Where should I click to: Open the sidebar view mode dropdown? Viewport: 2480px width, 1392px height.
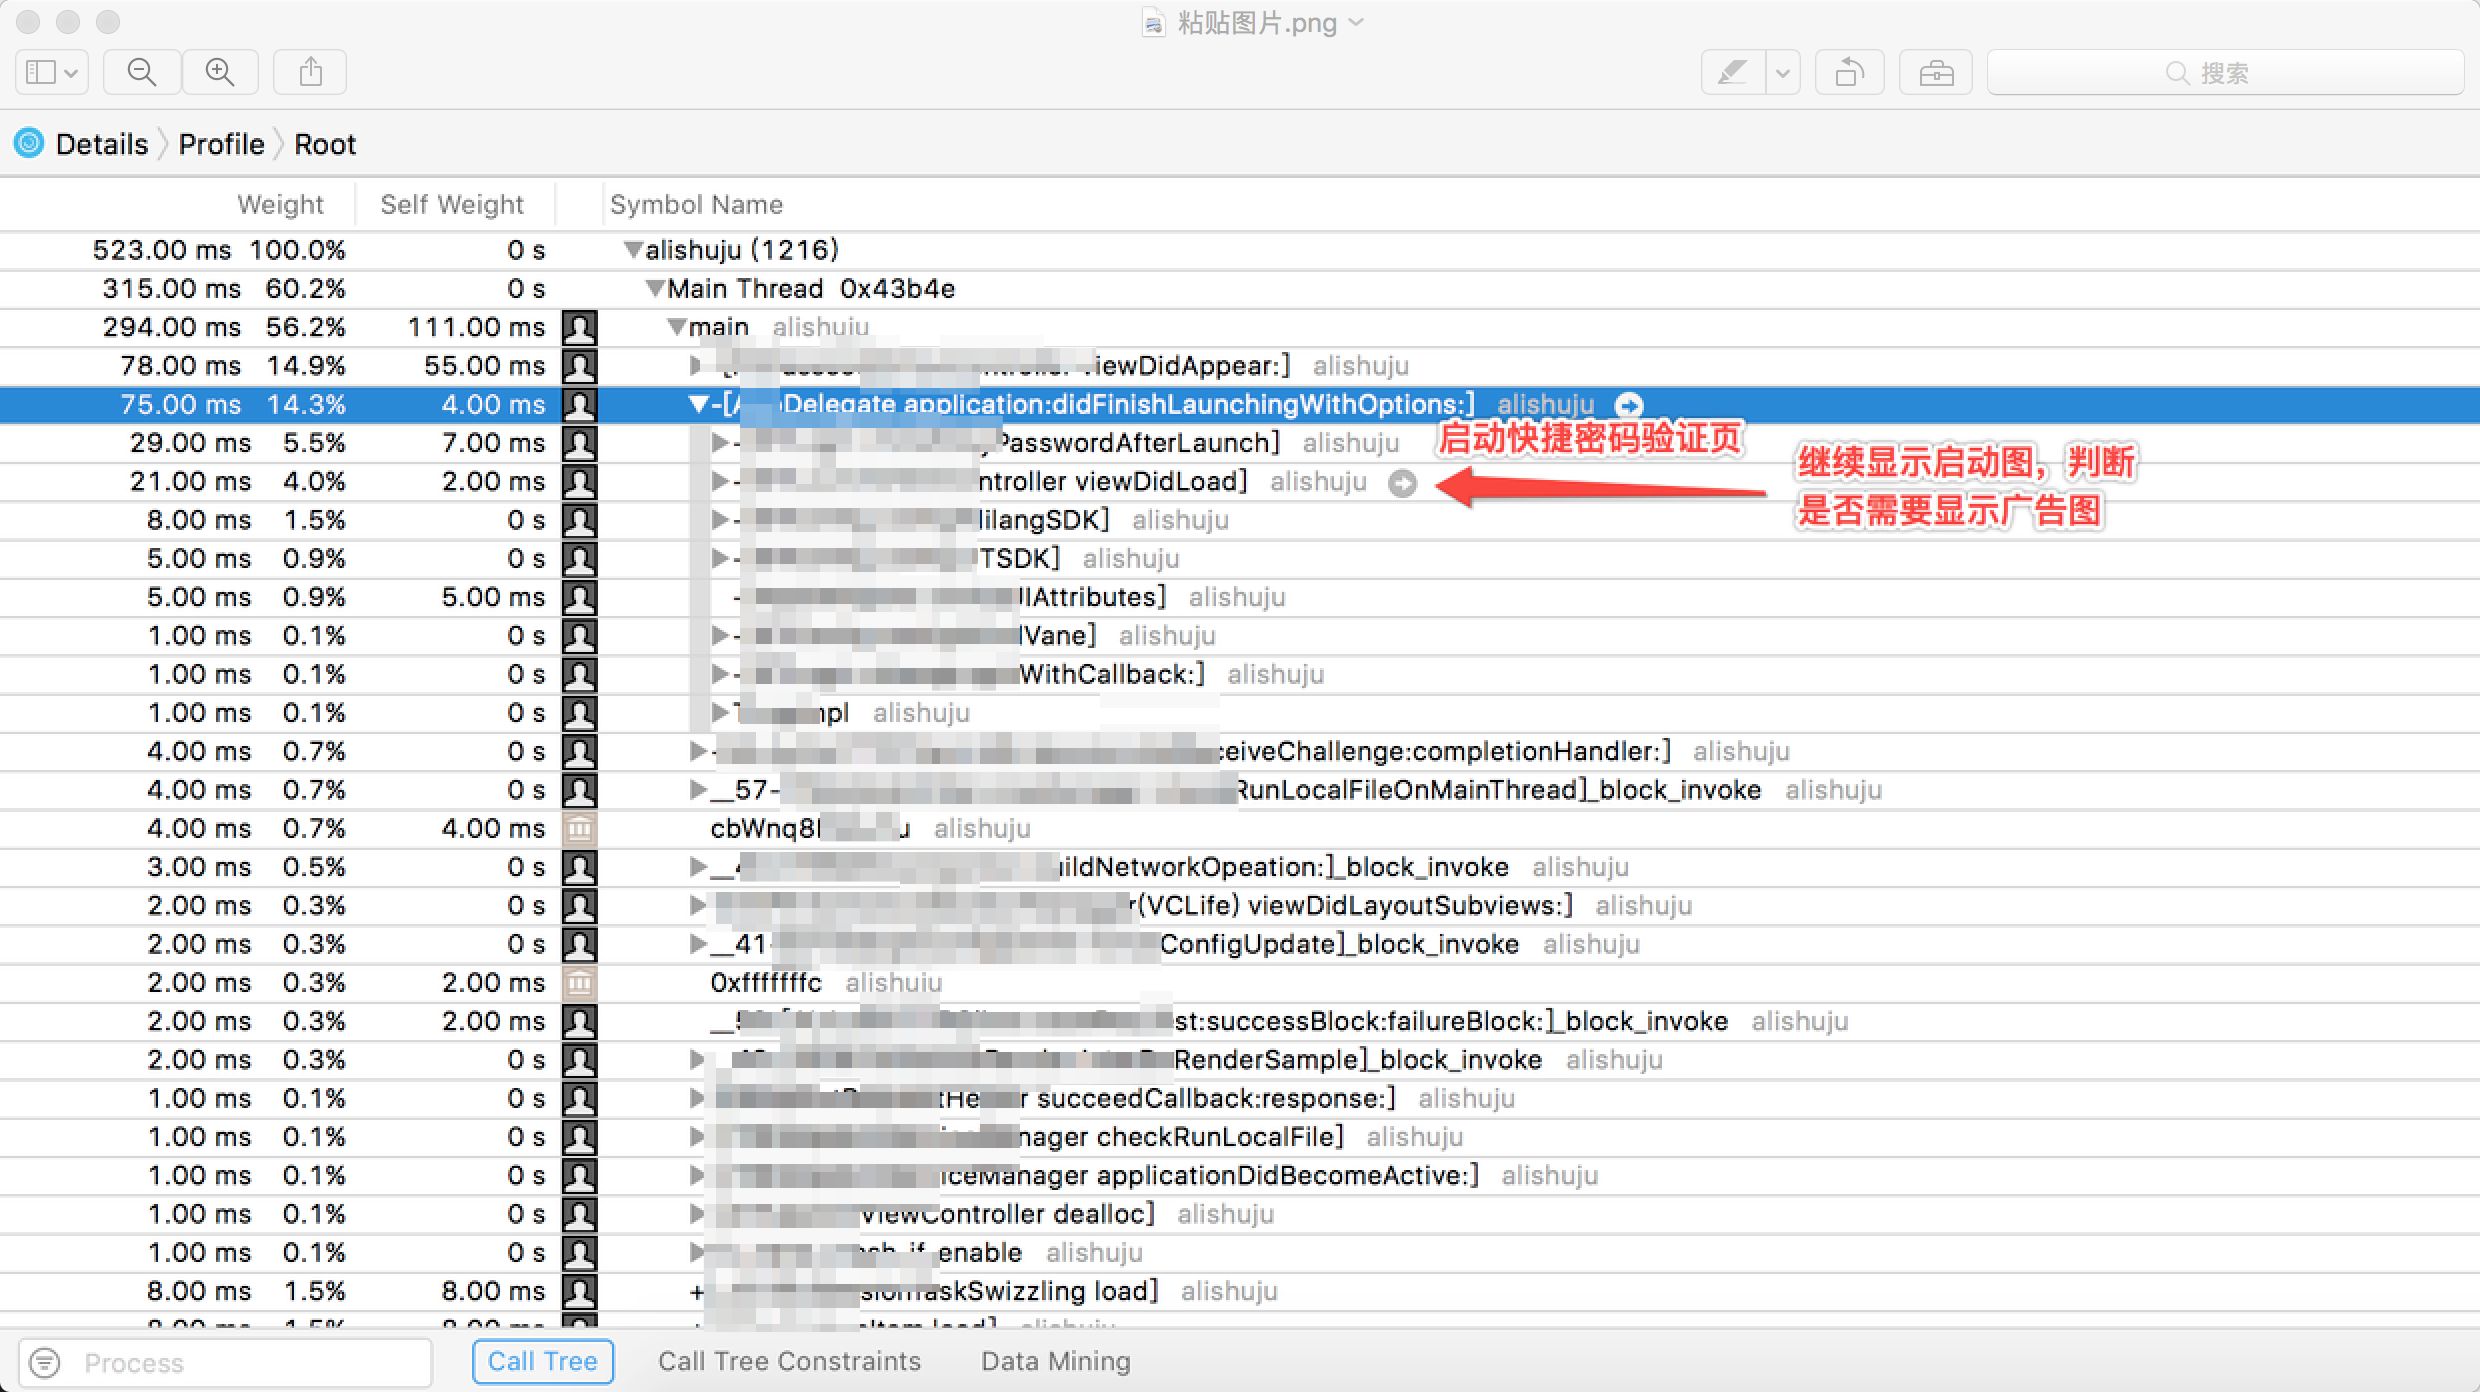click(52, 72)
